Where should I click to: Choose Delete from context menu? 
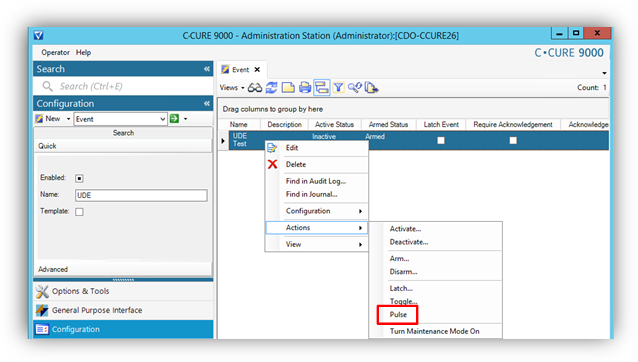tap(316, 164)
